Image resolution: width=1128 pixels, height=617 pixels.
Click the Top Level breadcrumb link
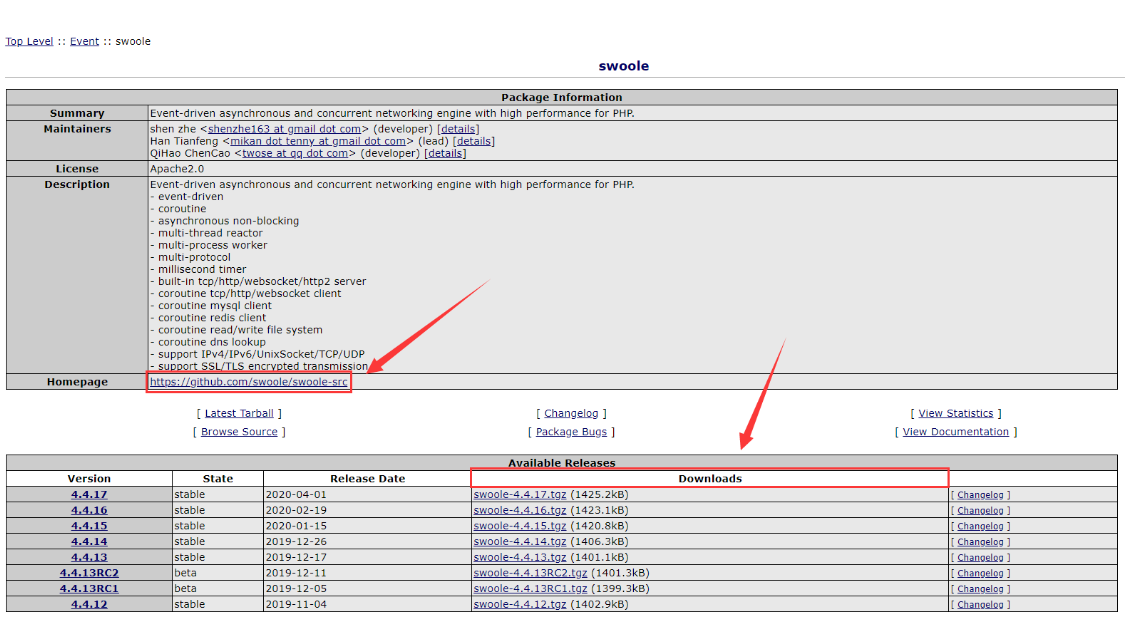point(30,41)
